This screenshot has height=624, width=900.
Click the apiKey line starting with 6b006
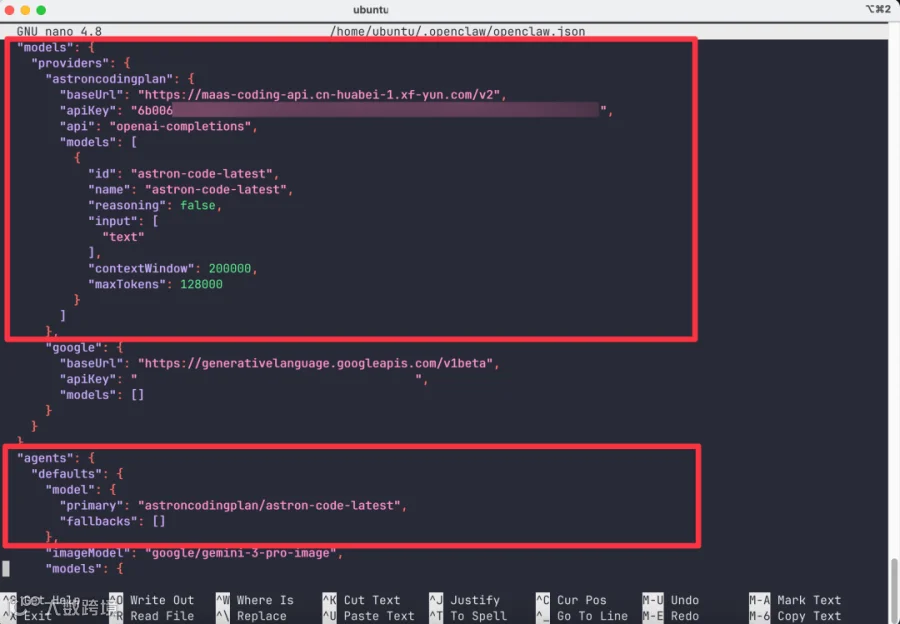coord(336,110)
